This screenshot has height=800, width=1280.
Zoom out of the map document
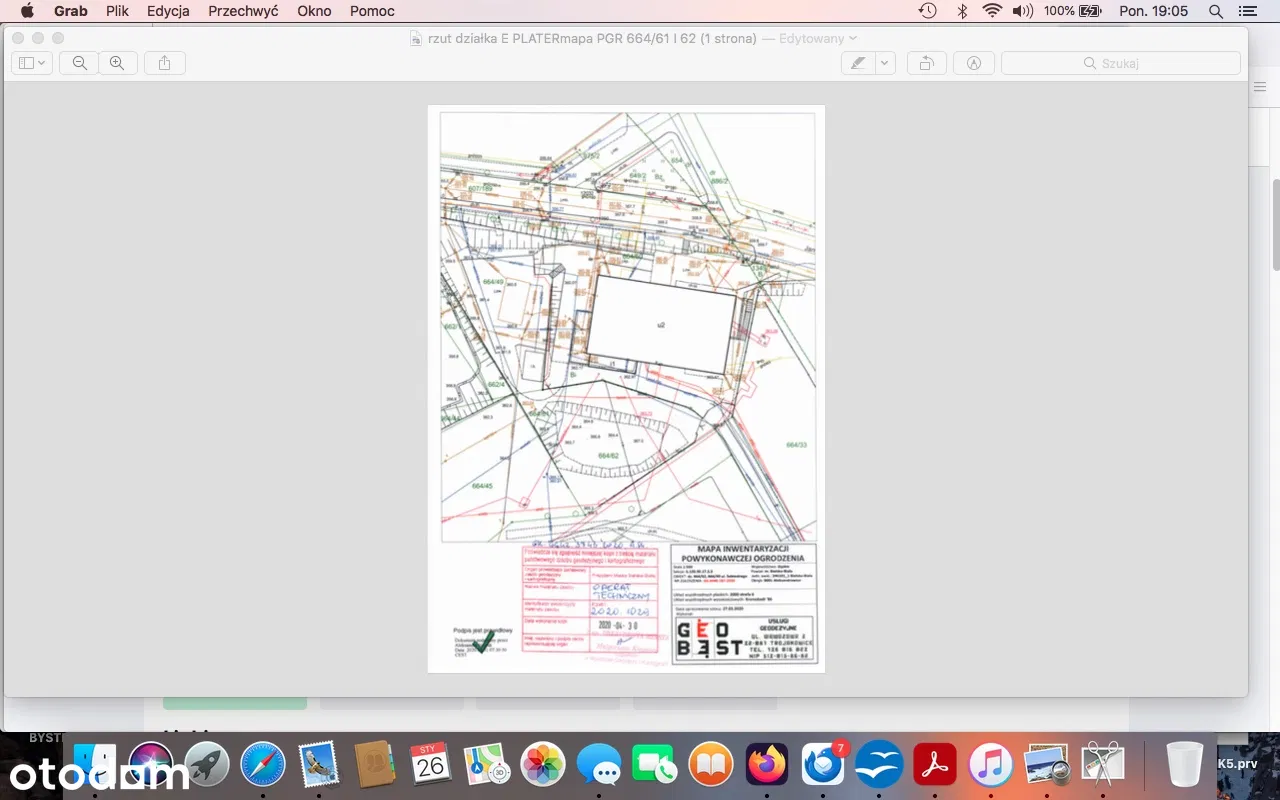[80, 63]
